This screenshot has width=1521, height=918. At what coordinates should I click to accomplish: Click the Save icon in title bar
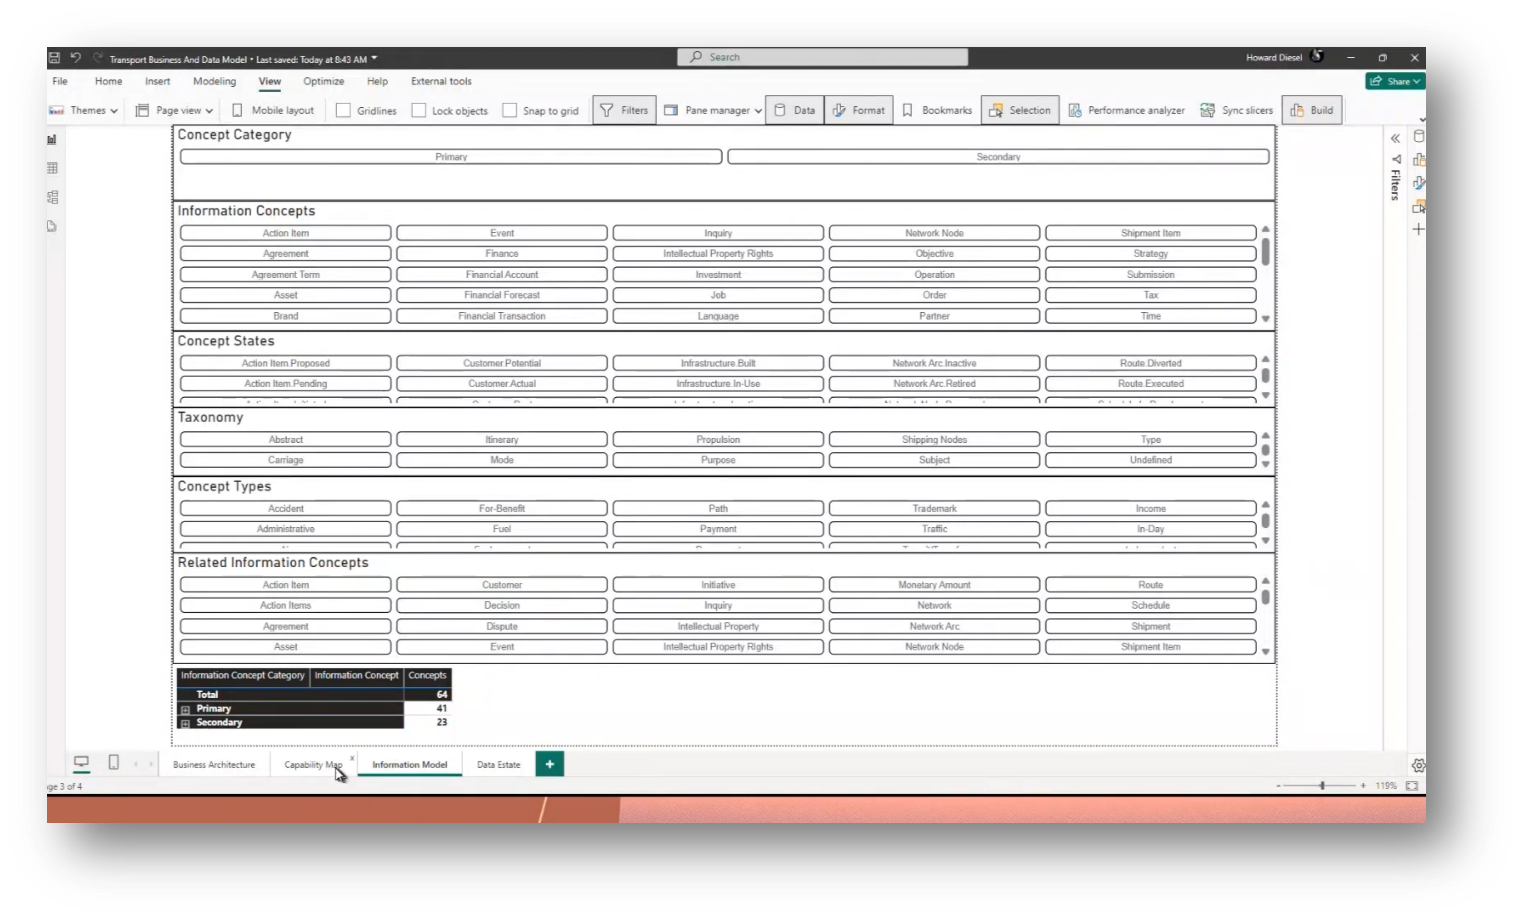tap(54, 58)
